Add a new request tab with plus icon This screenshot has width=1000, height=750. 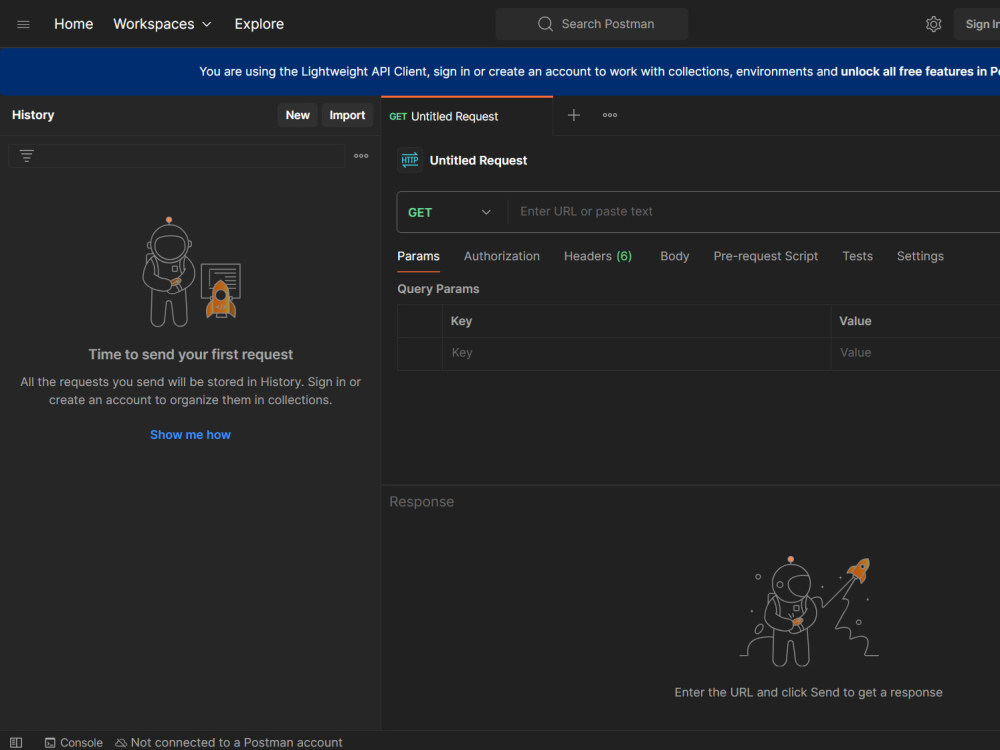point(574,115)
